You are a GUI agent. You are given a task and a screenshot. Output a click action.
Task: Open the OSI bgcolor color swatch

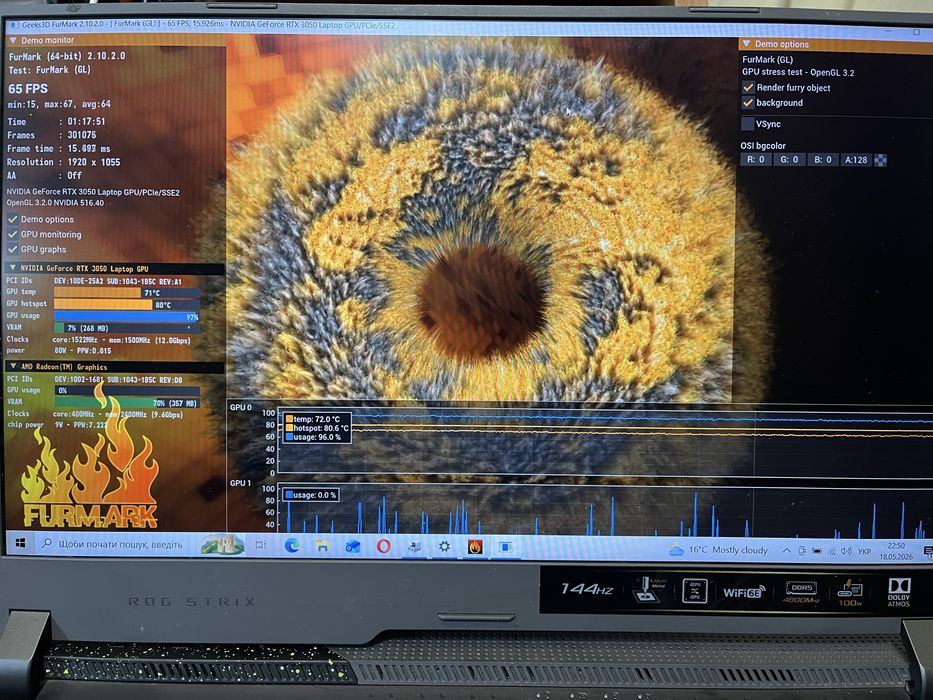(x=881, y=160)
